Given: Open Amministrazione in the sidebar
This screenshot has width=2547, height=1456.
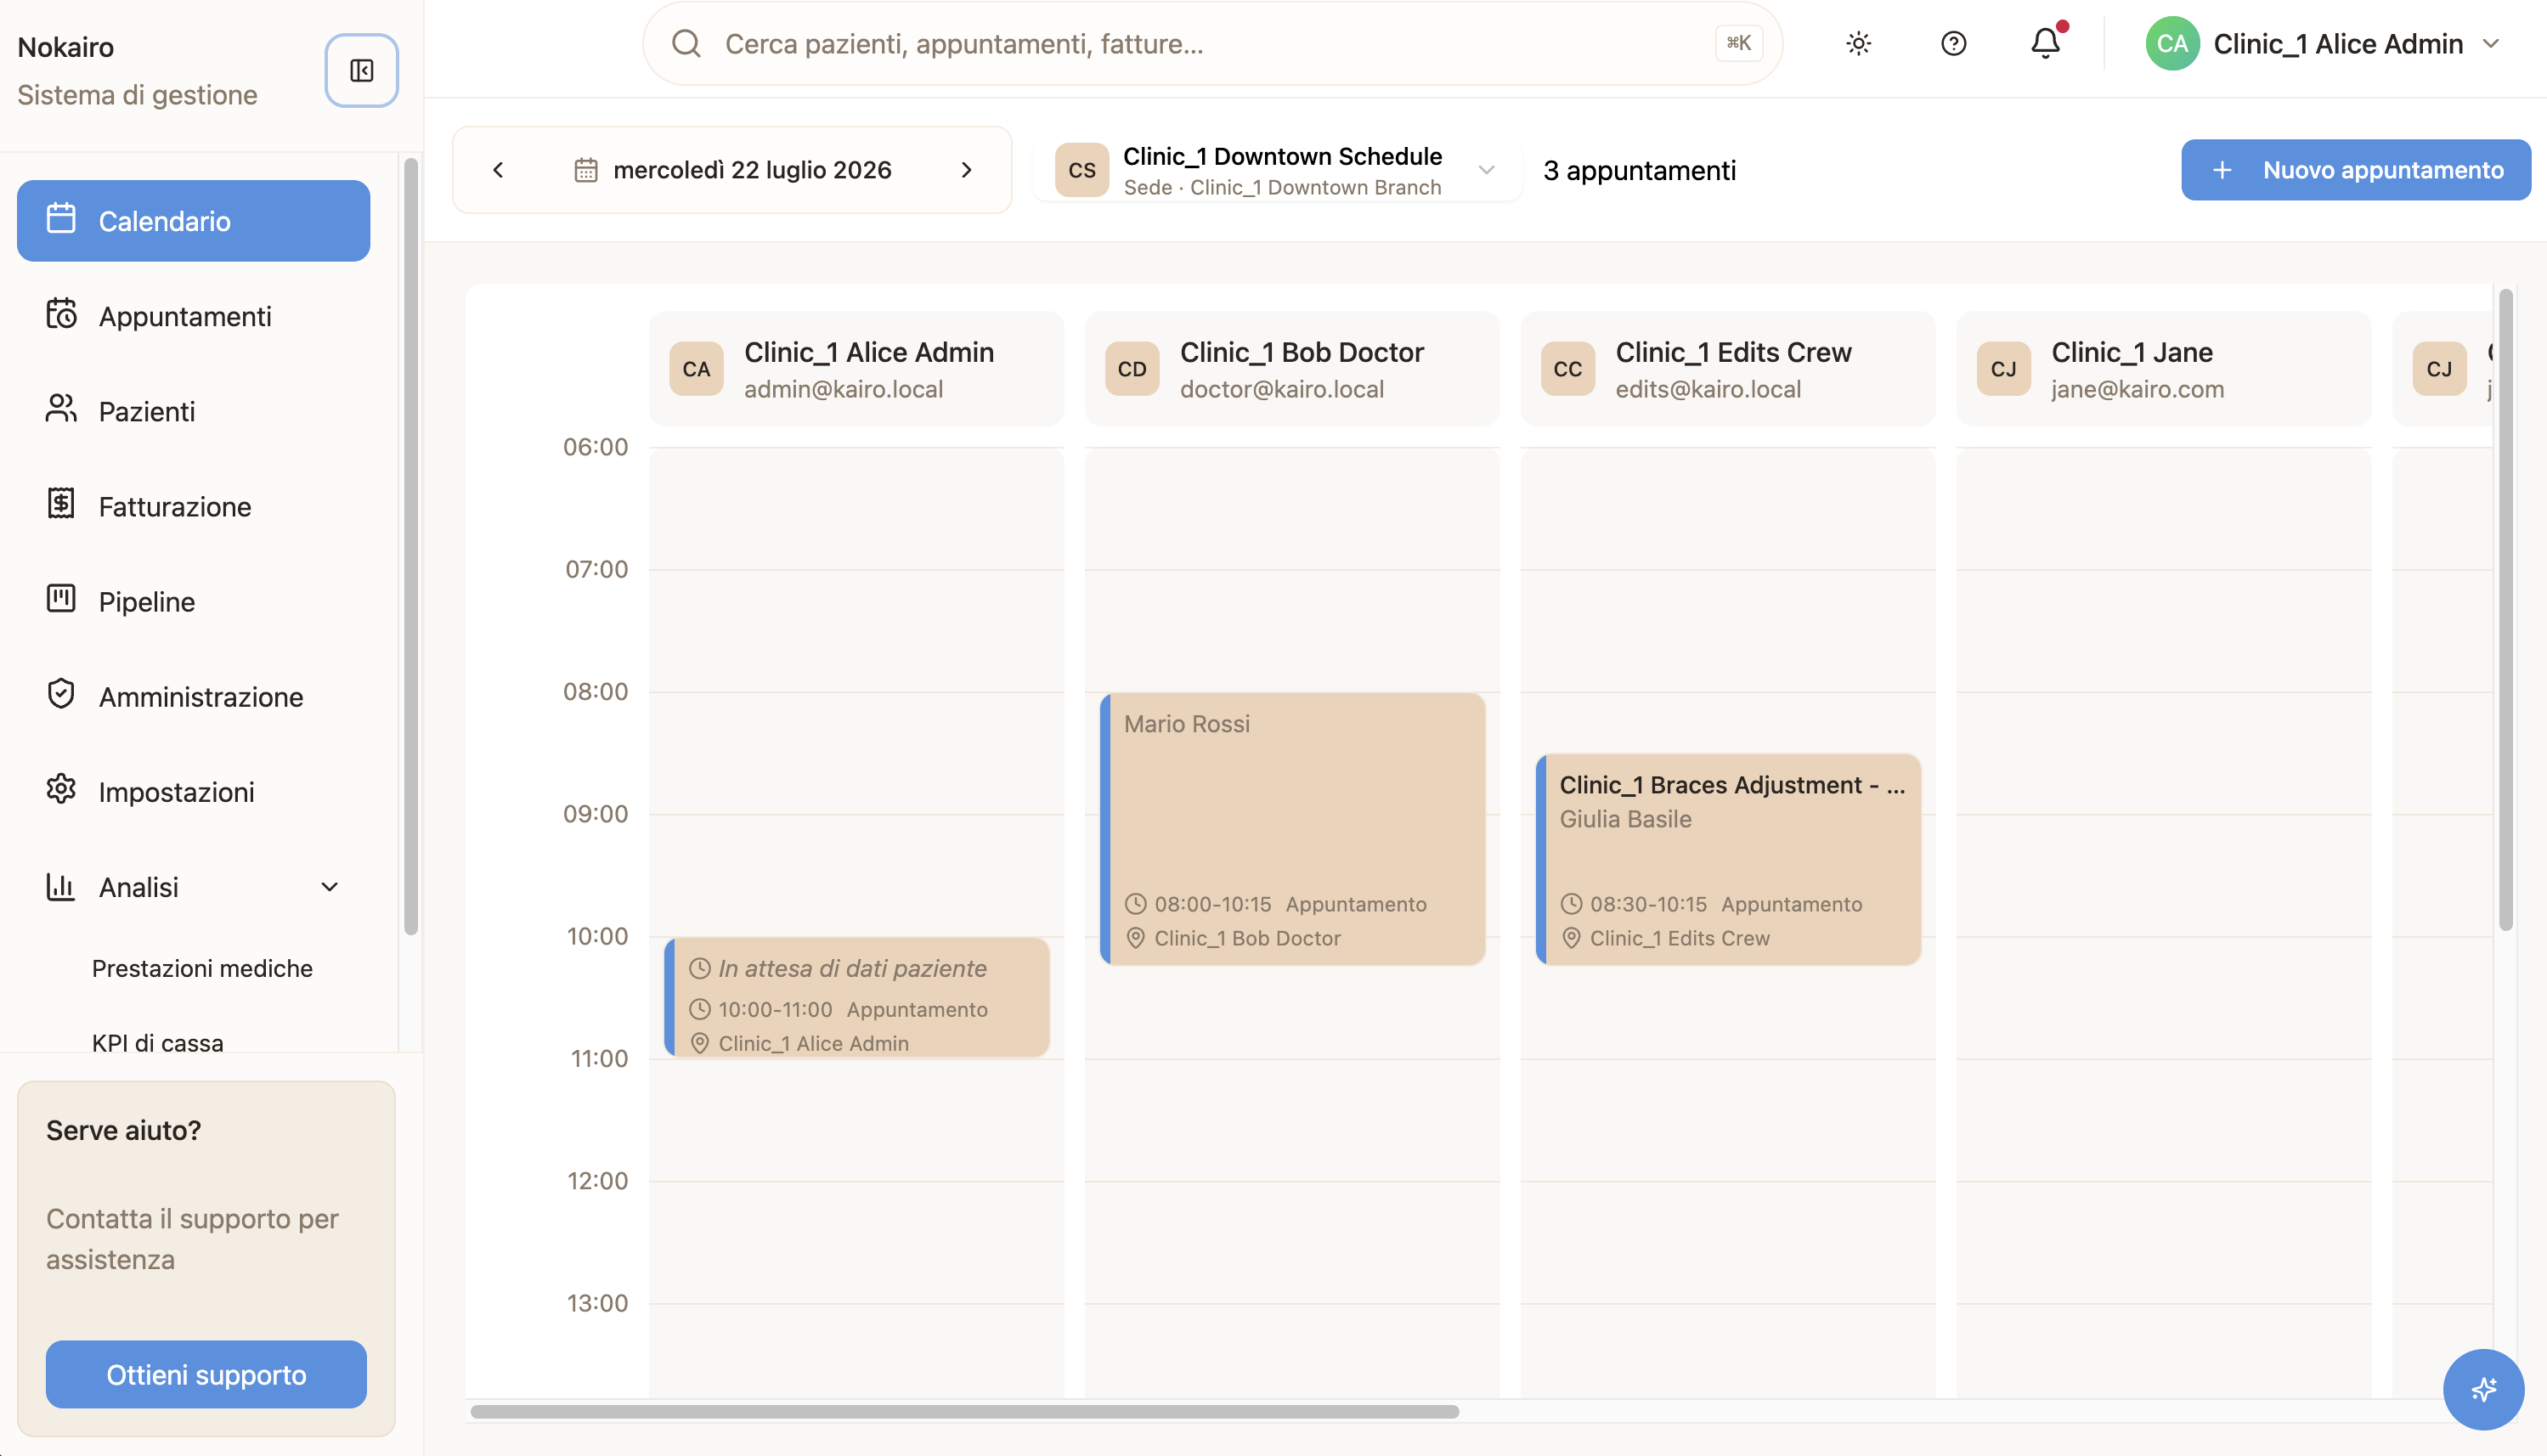Looking at the screenshot, I should coord(193,696).
